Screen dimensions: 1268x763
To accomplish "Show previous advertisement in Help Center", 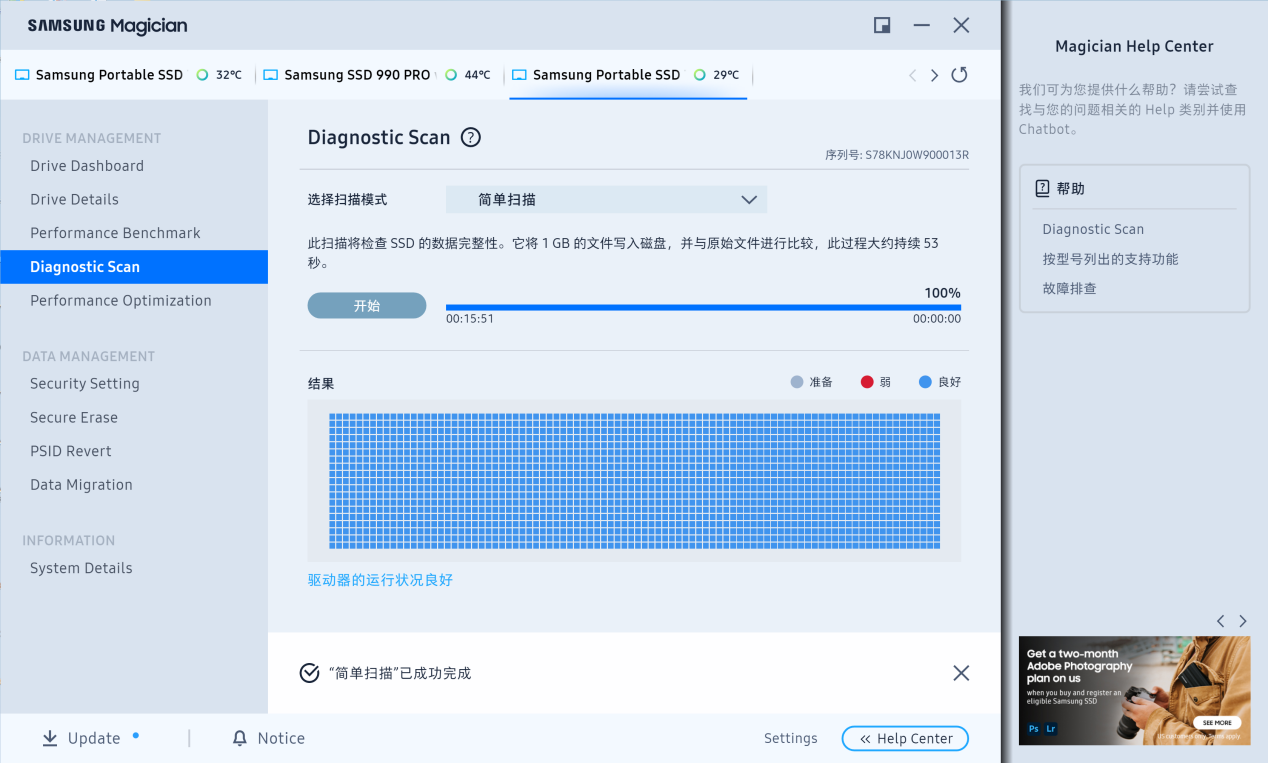I will click(x=1221, y=621).
